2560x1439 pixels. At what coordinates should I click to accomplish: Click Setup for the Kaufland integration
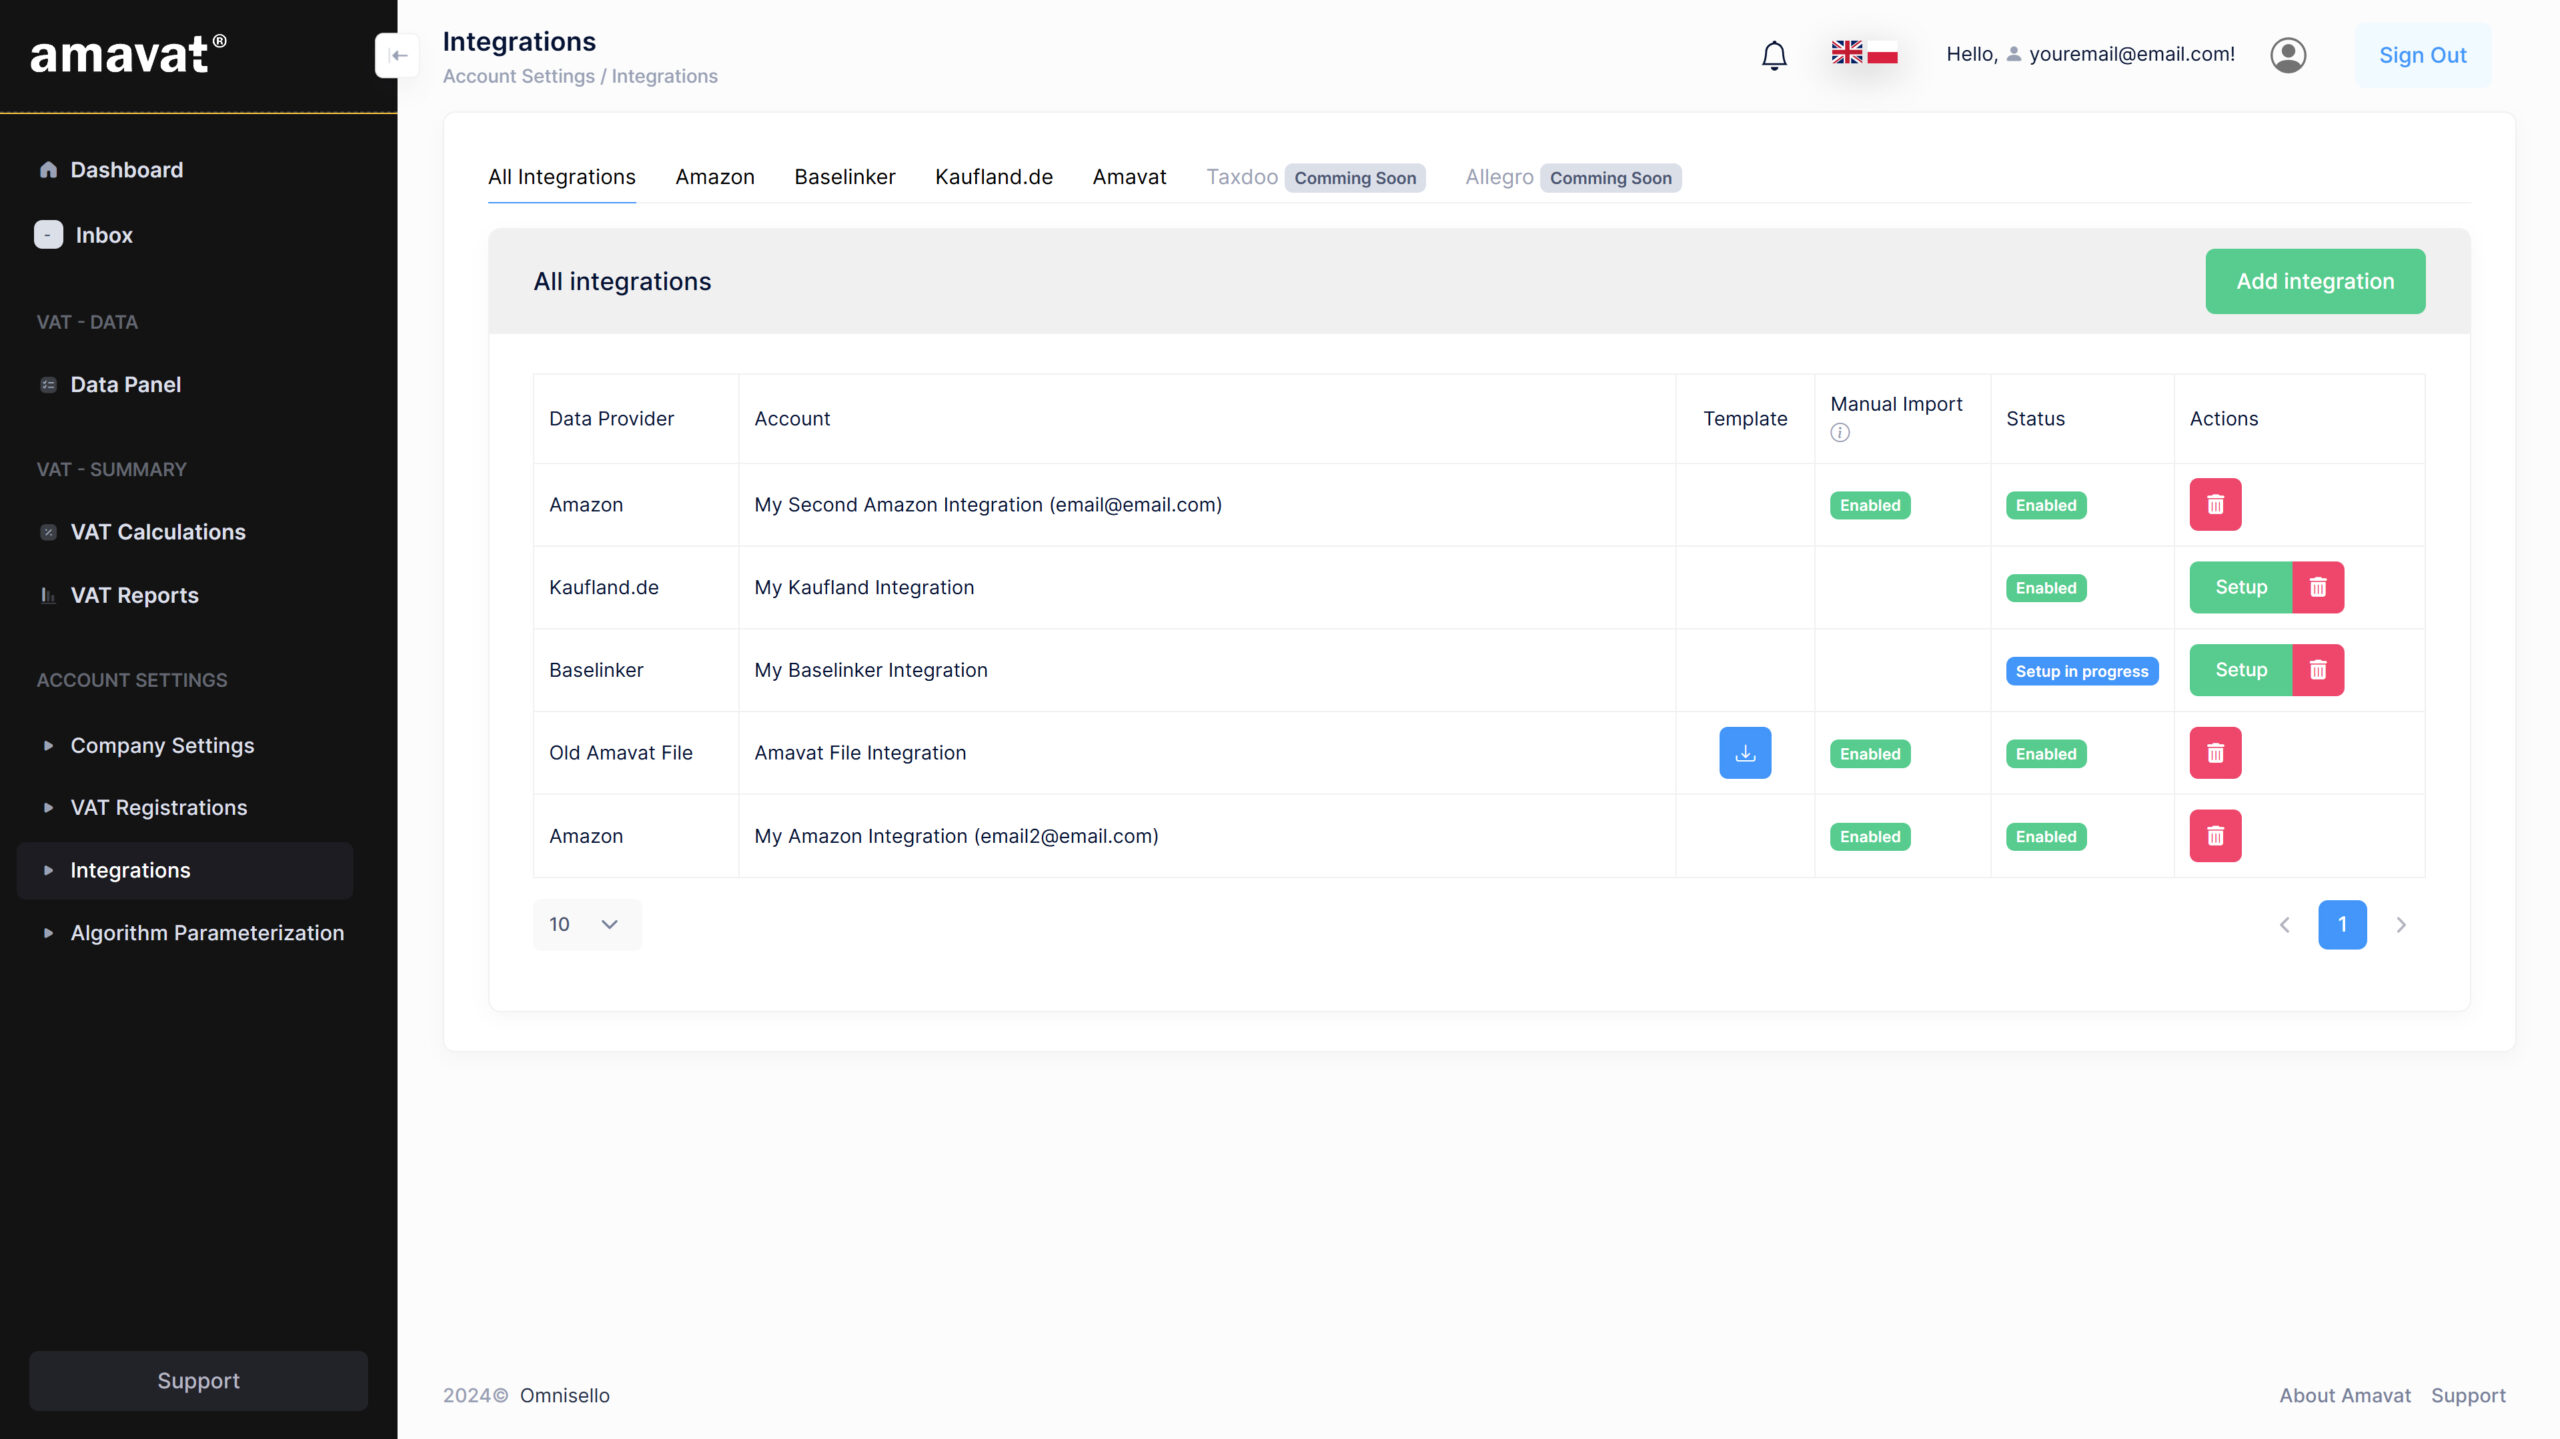point(2240,587)
